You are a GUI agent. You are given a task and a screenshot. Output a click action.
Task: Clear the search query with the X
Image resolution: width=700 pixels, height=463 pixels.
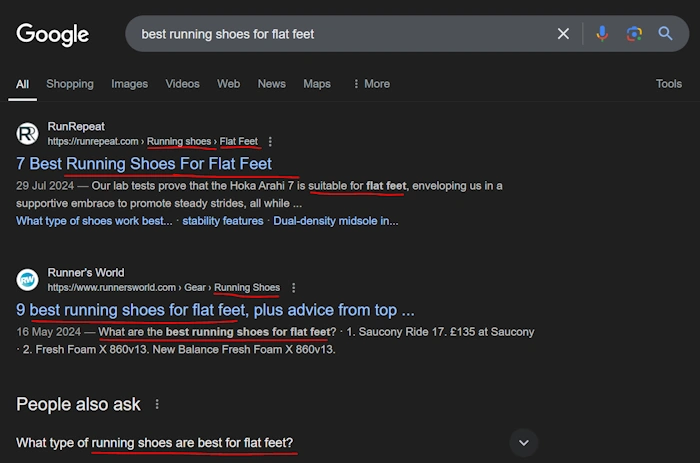[563, 33]
